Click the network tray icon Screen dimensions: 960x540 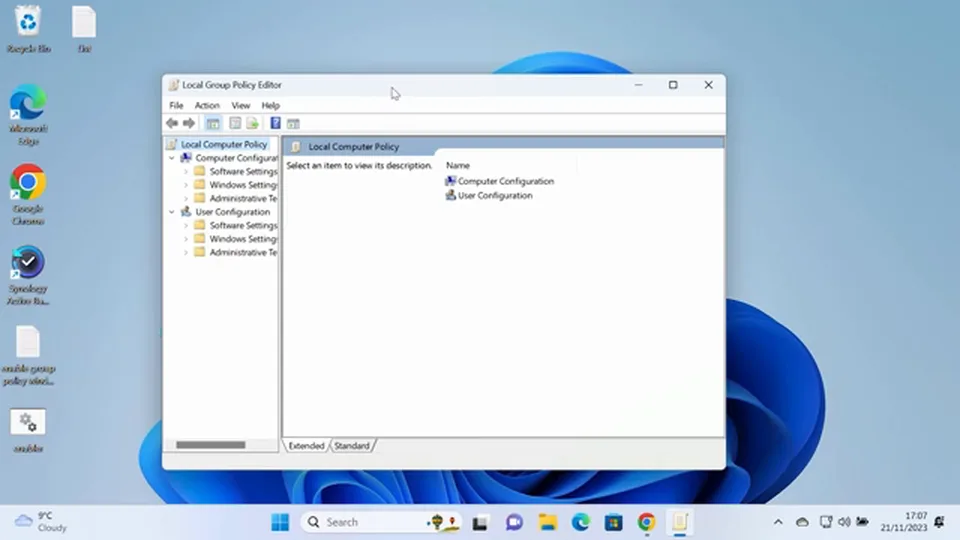(x=826, y=522)
